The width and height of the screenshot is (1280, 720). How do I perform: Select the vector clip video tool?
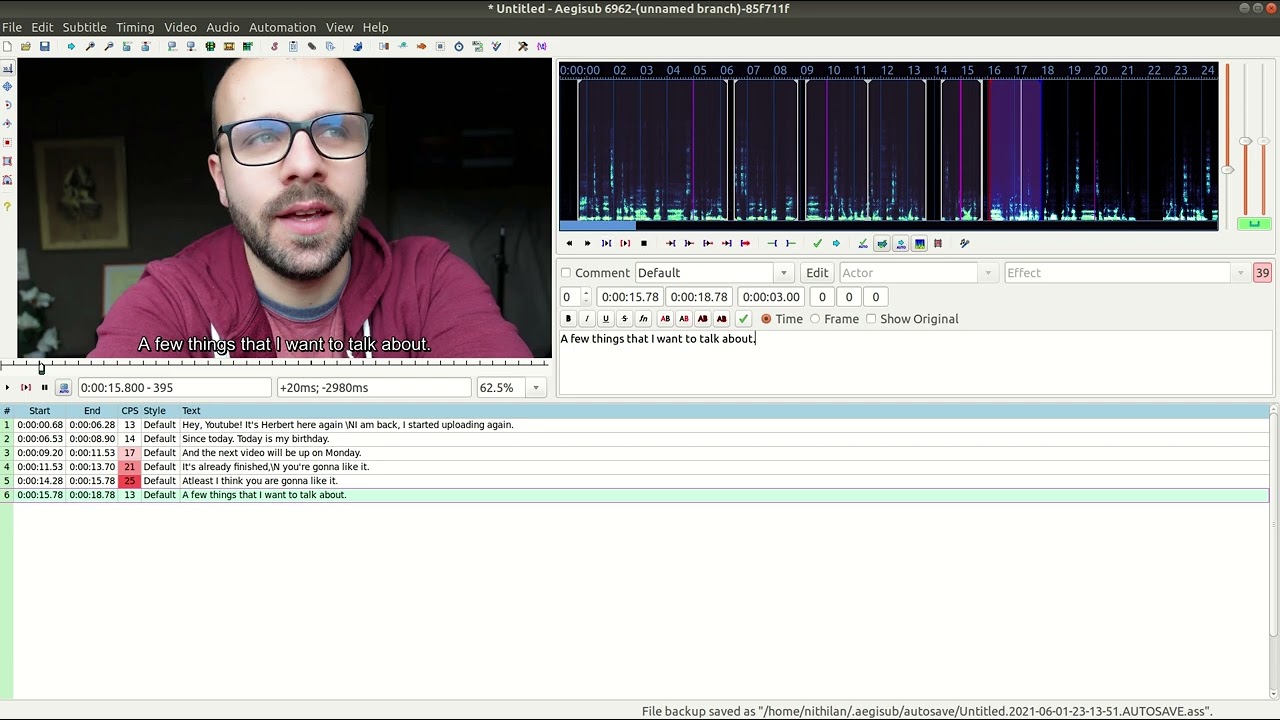pos(7,180)
